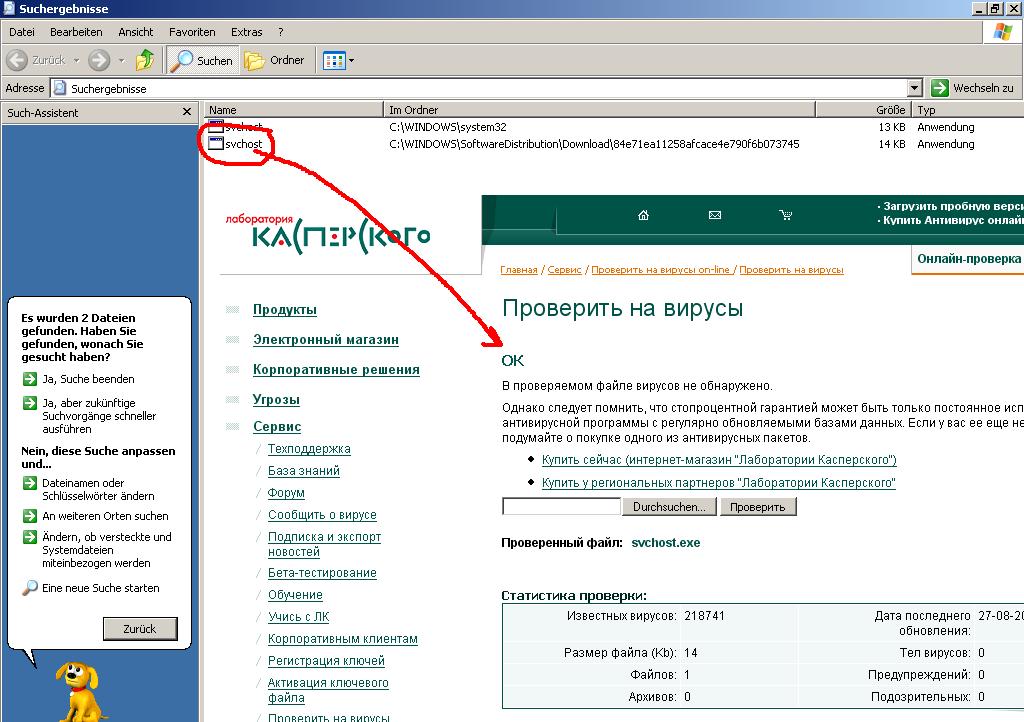Screen dimensions: 1024x722
Task: Open the Сервис sidebar navigation link
Action: point(277,427)
